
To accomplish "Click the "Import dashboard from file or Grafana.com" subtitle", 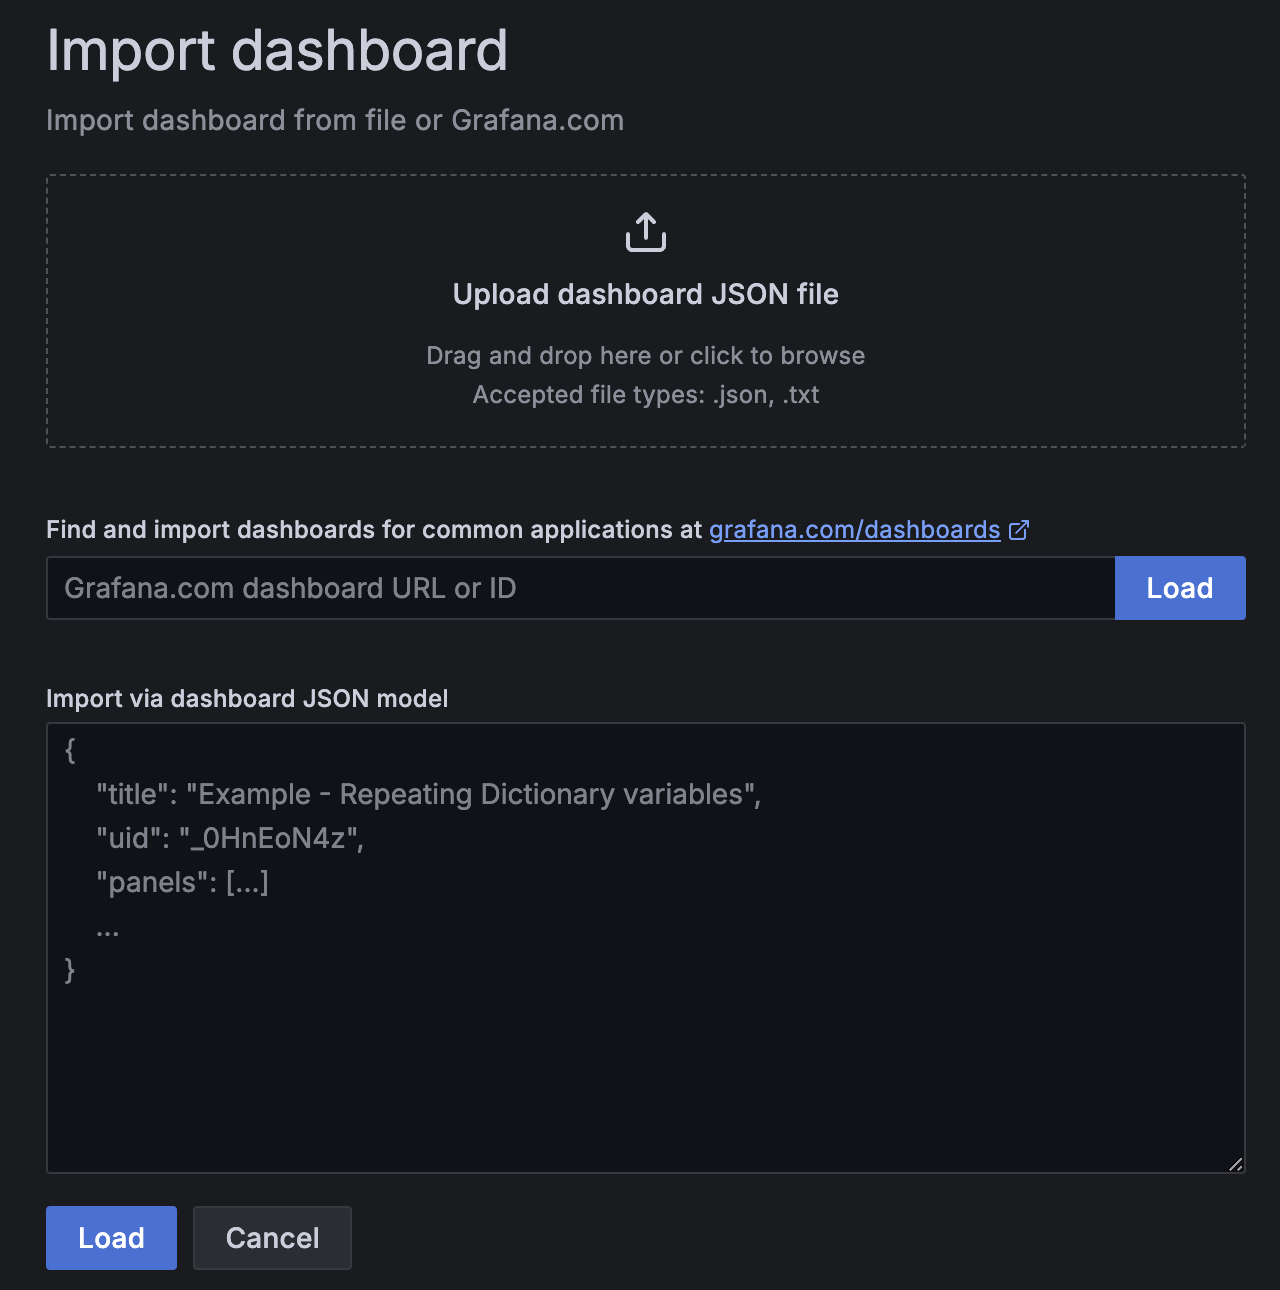I will click(335, 120).
